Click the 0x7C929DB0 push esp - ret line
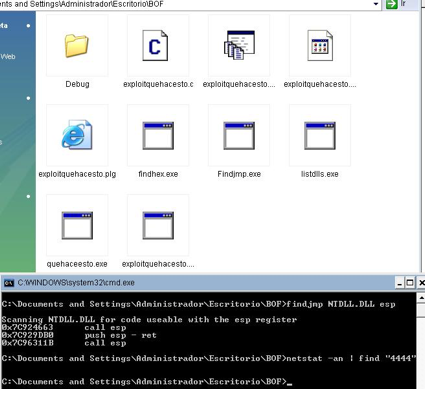This screenshot has width=425, height=401. [x=79, y=335]
